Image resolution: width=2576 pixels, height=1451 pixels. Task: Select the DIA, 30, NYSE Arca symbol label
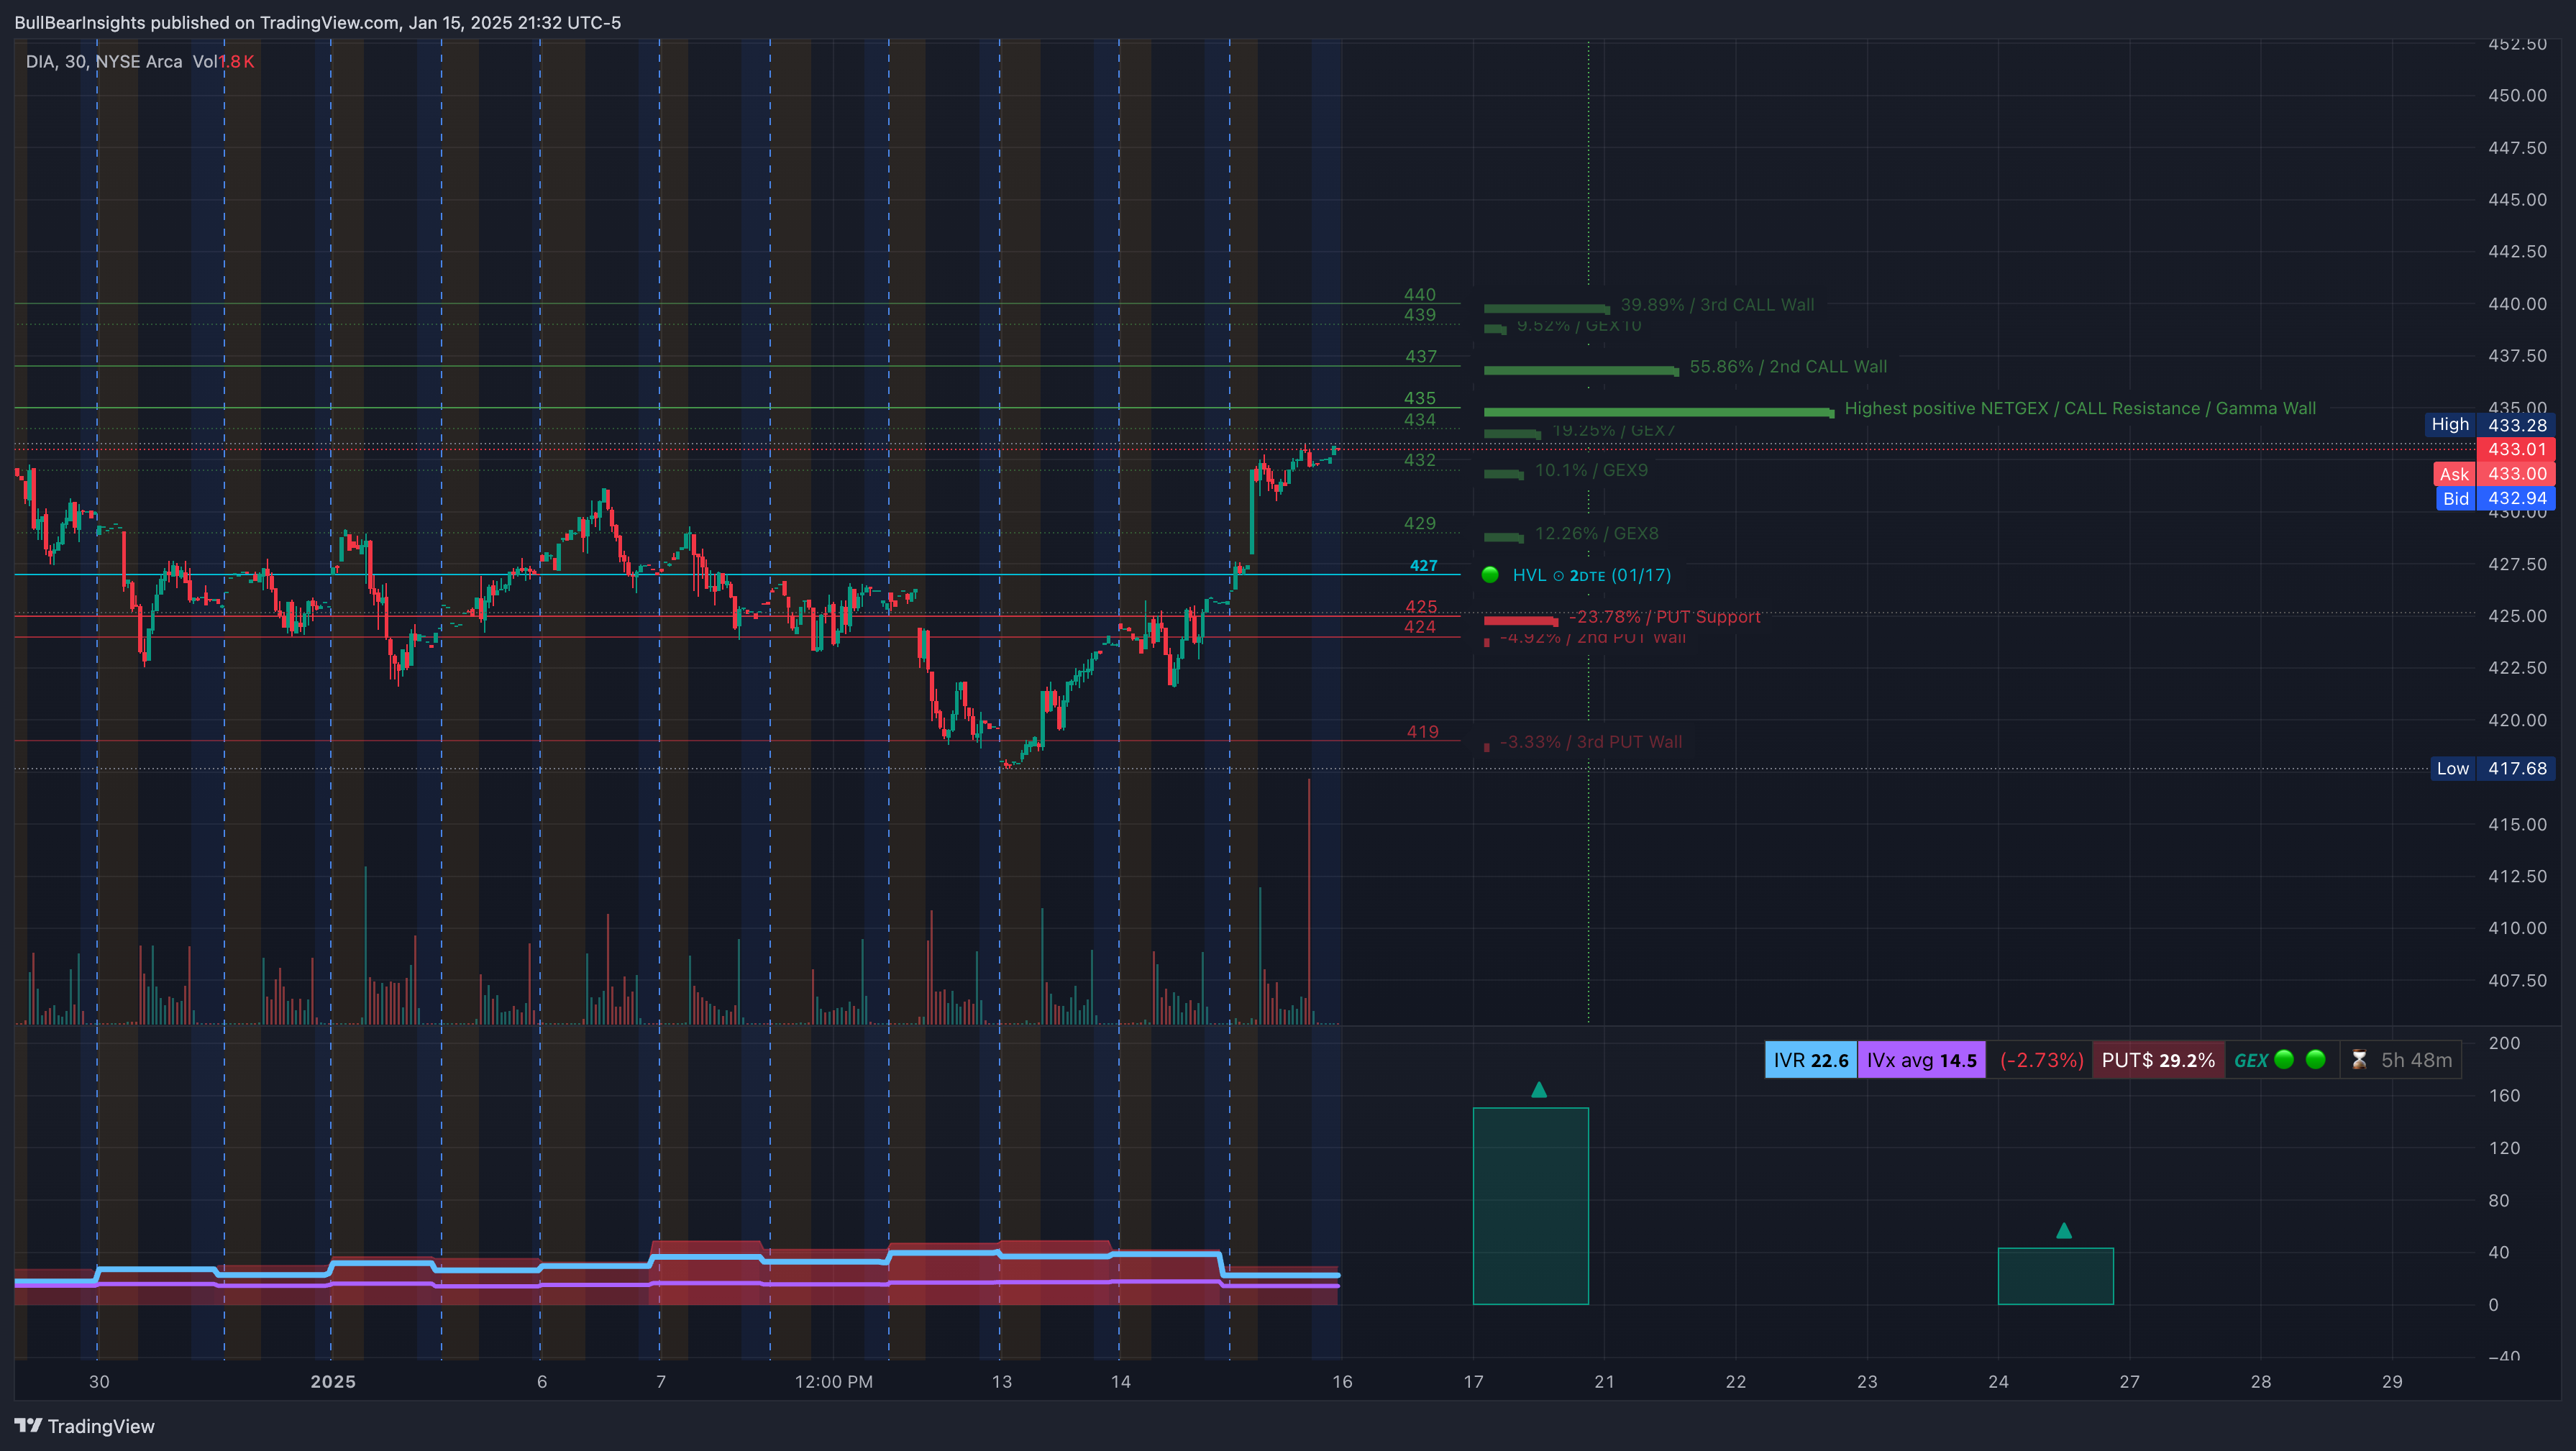click(104, 62)
